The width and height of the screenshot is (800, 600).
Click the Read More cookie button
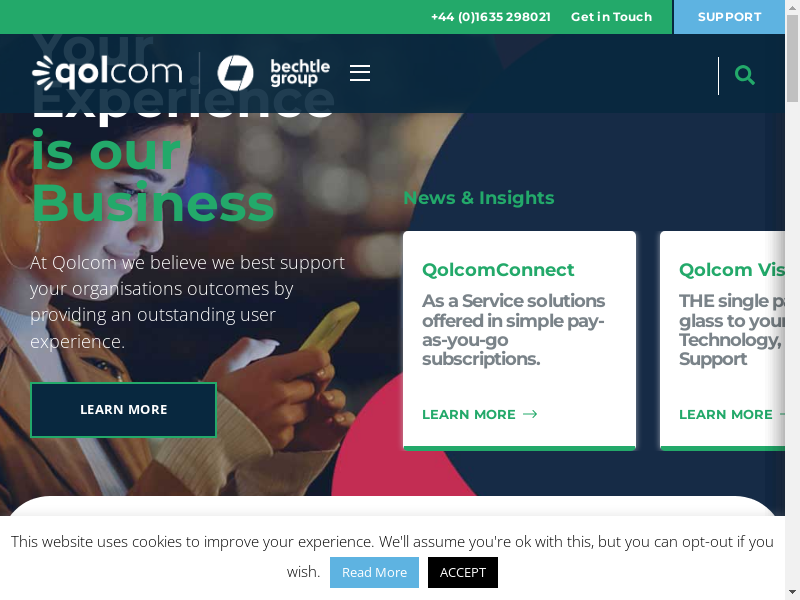(x=374, y=572)
